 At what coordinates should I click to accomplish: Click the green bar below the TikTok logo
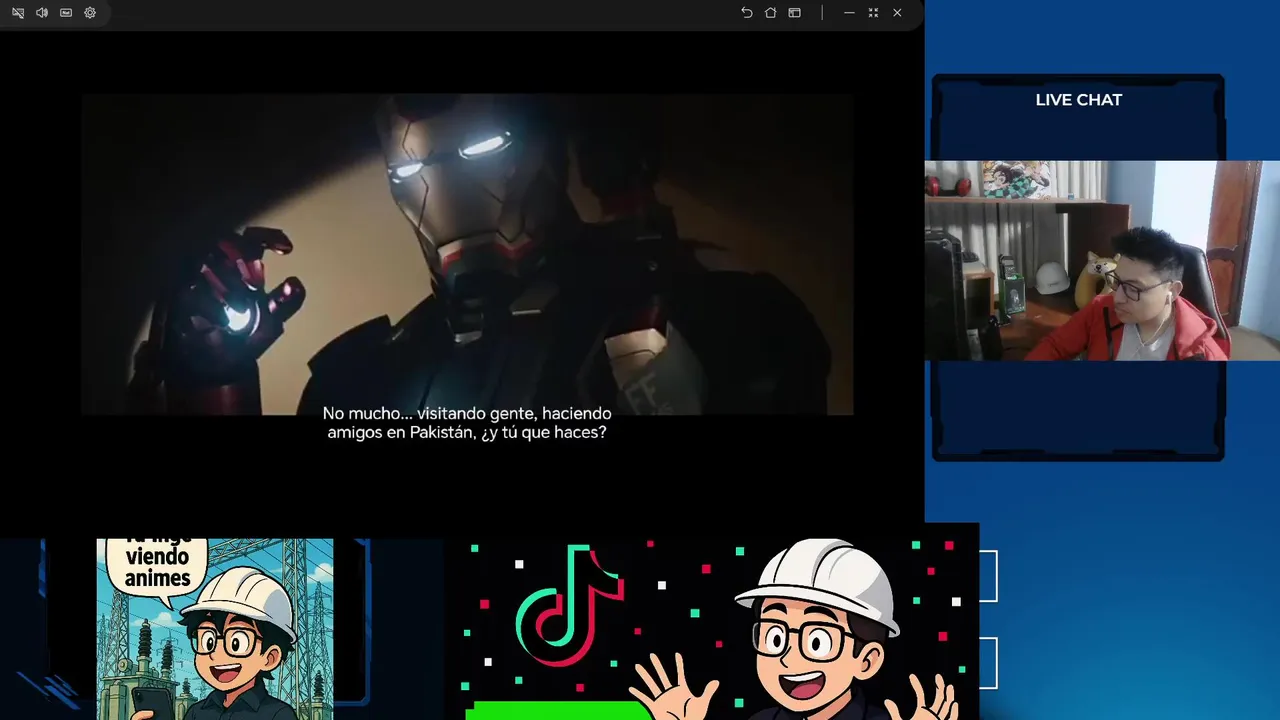(560, 710)
